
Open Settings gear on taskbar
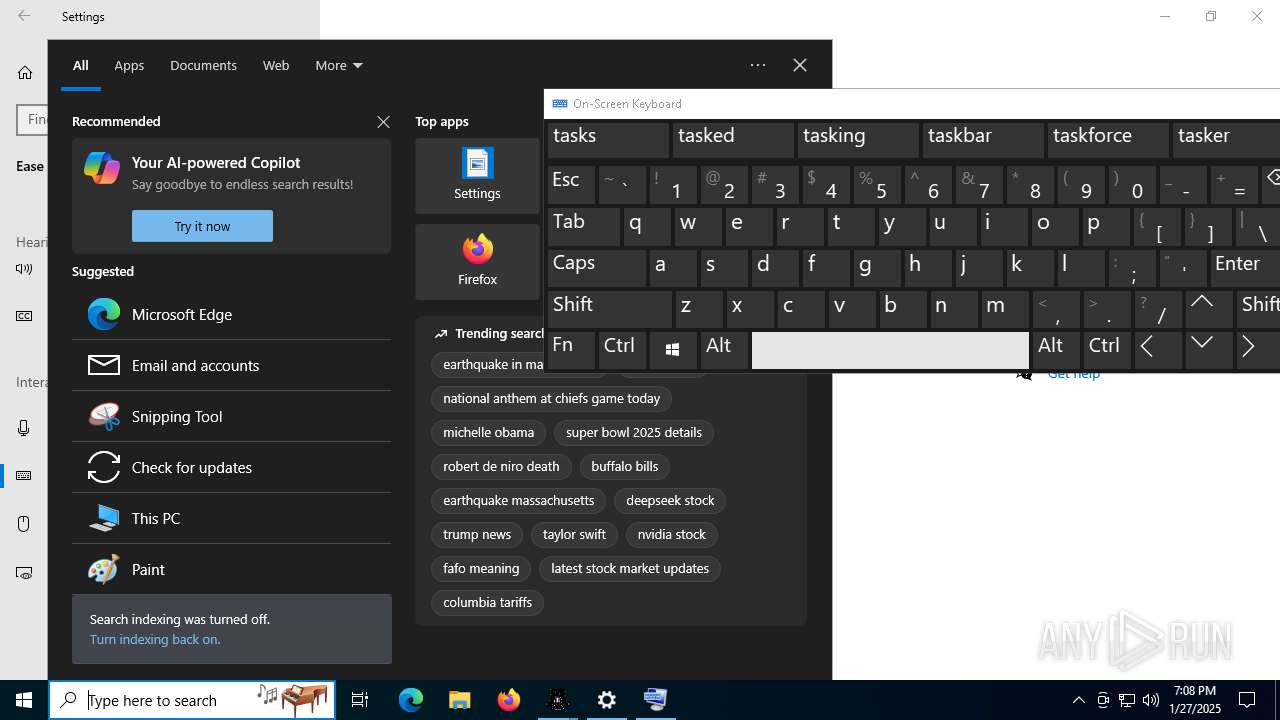(607, 700)
